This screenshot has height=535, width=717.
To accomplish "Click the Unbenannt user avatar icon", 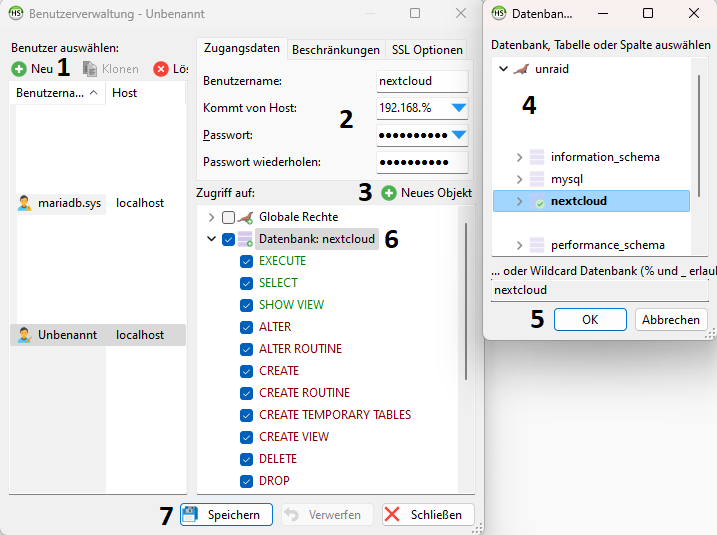I will (24, 335).
